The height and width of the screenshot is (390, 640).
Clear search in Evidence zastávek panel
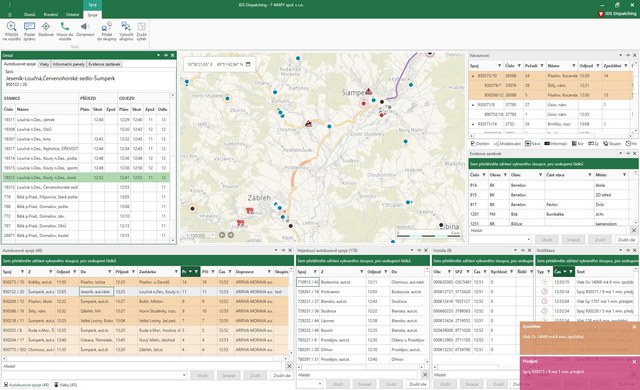tap(633, 230)
